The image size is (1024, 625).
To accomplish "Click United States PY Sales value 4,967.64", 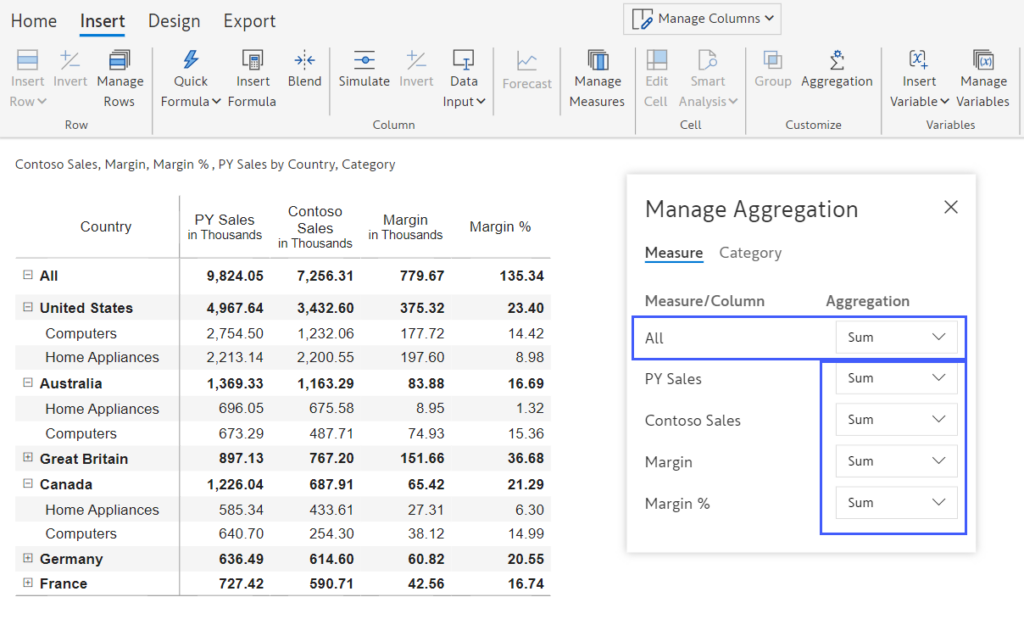I will coord(235,308).
